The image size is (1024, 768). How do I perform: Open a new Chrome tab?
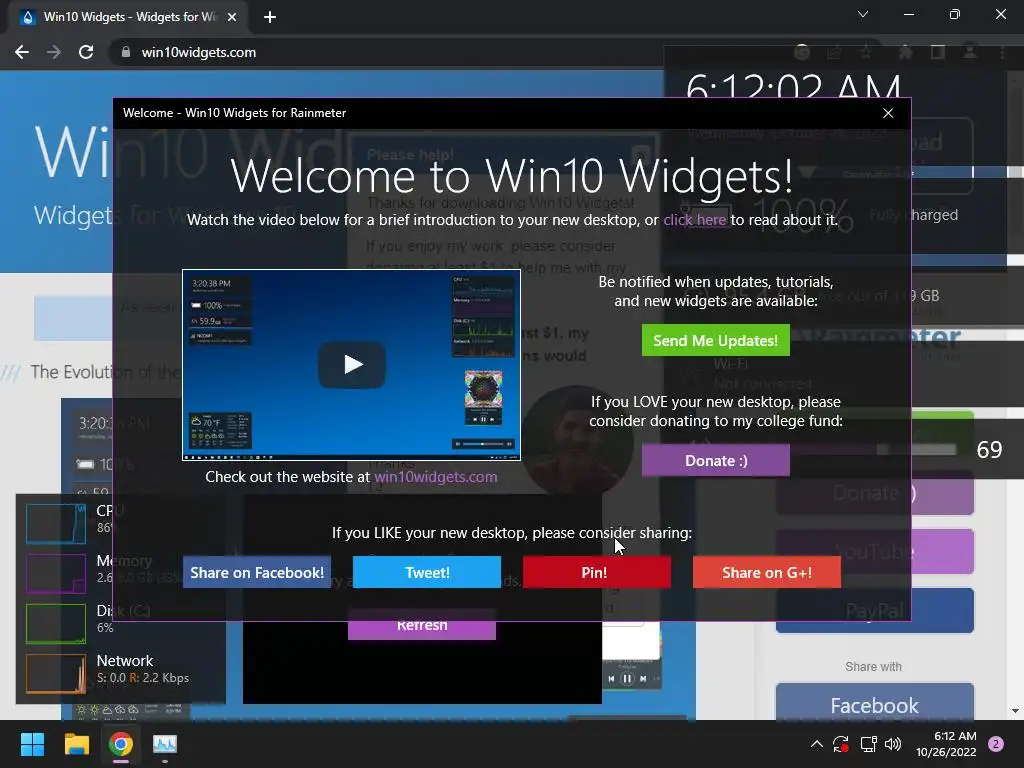[x=270, y=17]
